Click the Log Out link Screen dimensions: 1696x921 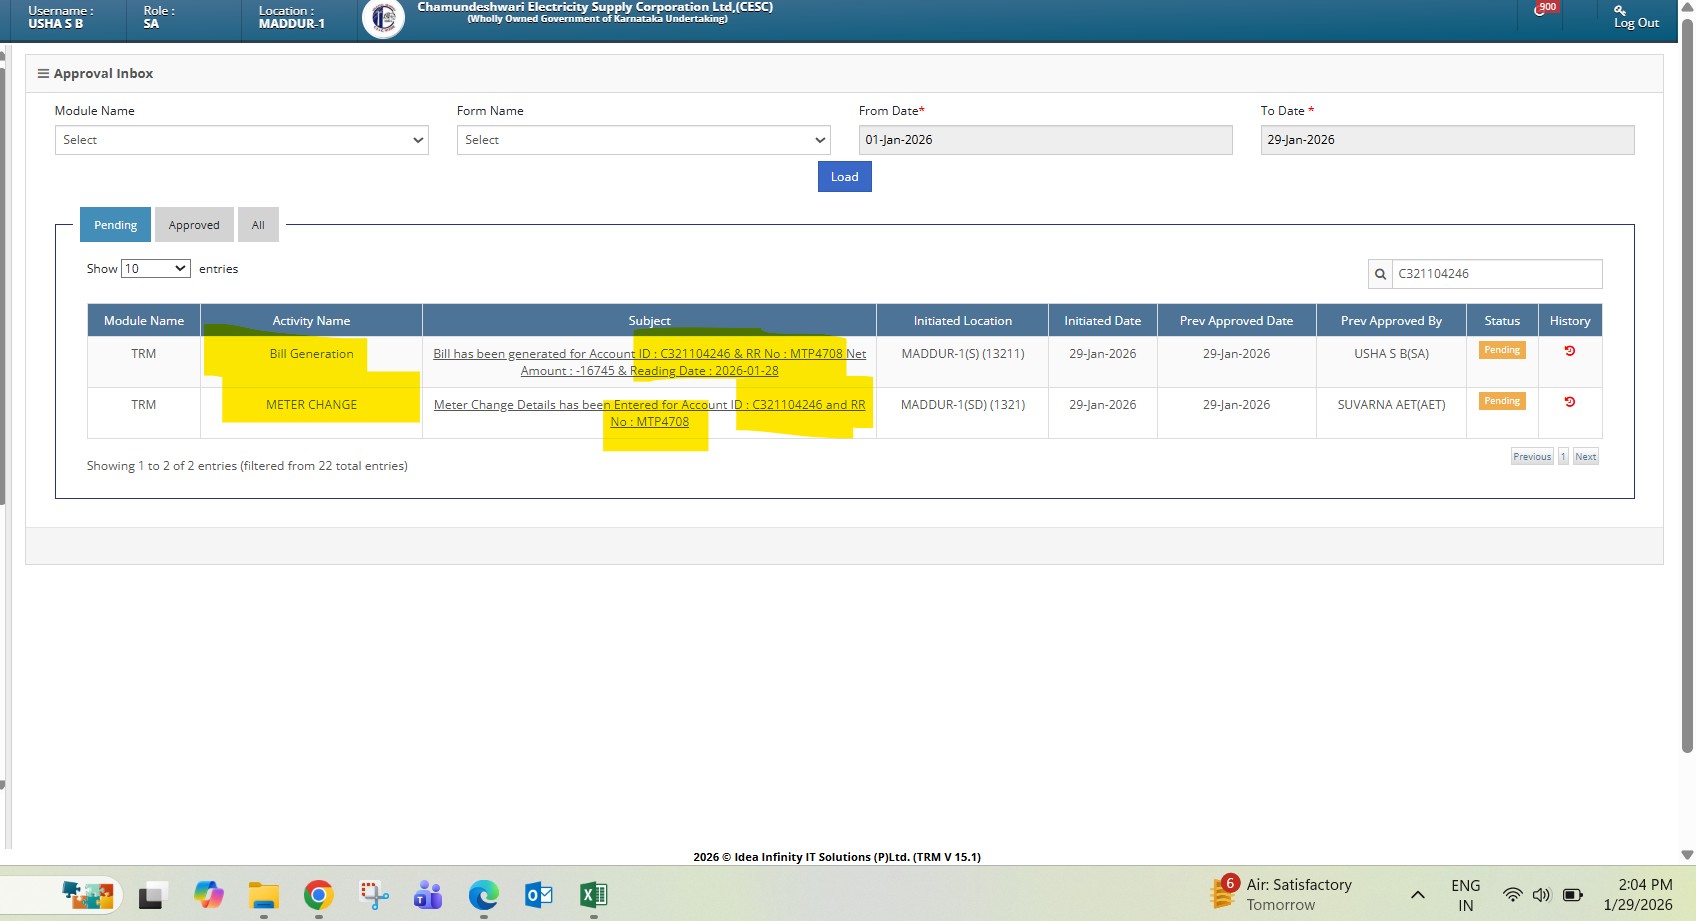coord(1635,22)
